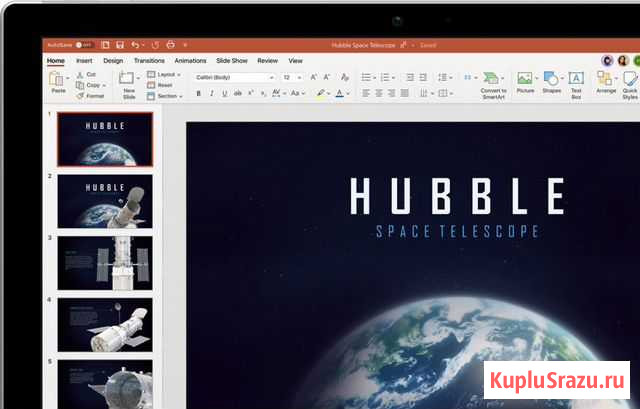Viewport: 640px width, 409px height.
Task: Go to the Animations tab
Action: (190, 61)
